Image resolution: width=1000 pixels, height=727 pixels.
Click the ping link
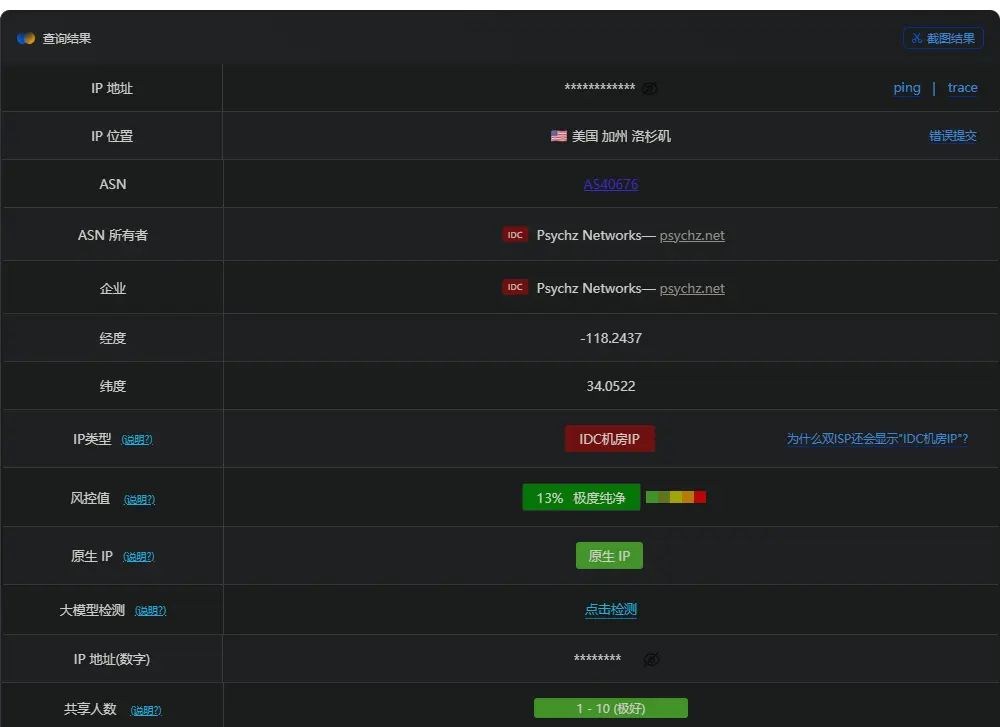[907, 88]
